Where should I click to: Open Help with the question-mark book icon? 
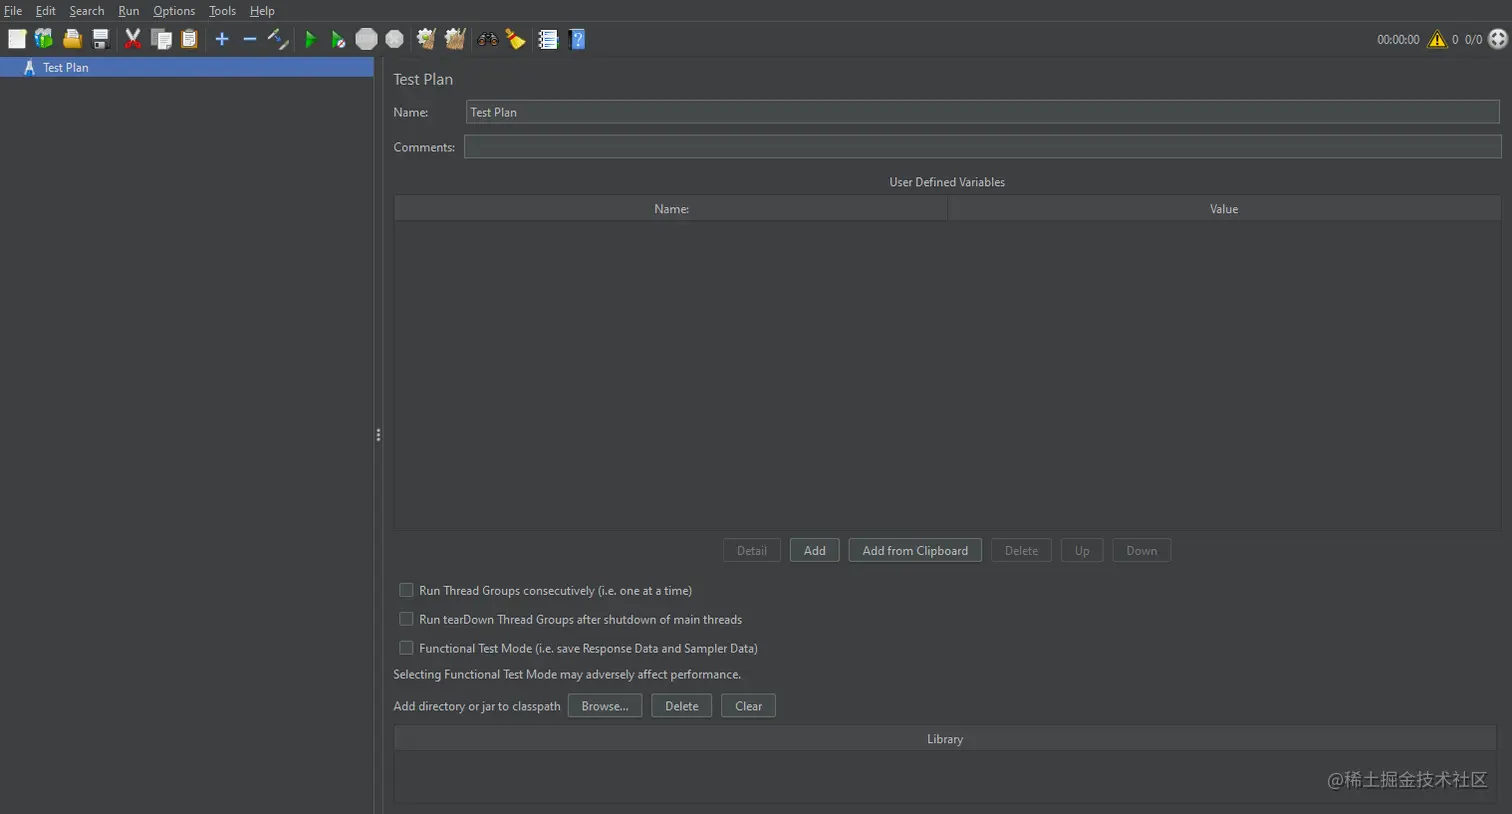click(x=577, y=39)
